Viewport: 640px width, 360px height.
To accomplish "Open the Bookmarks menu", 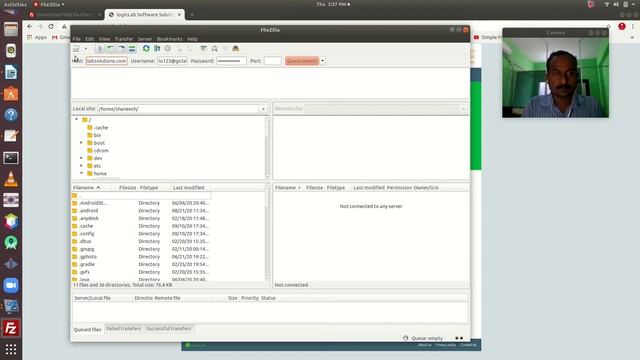I will coord(169,39).
